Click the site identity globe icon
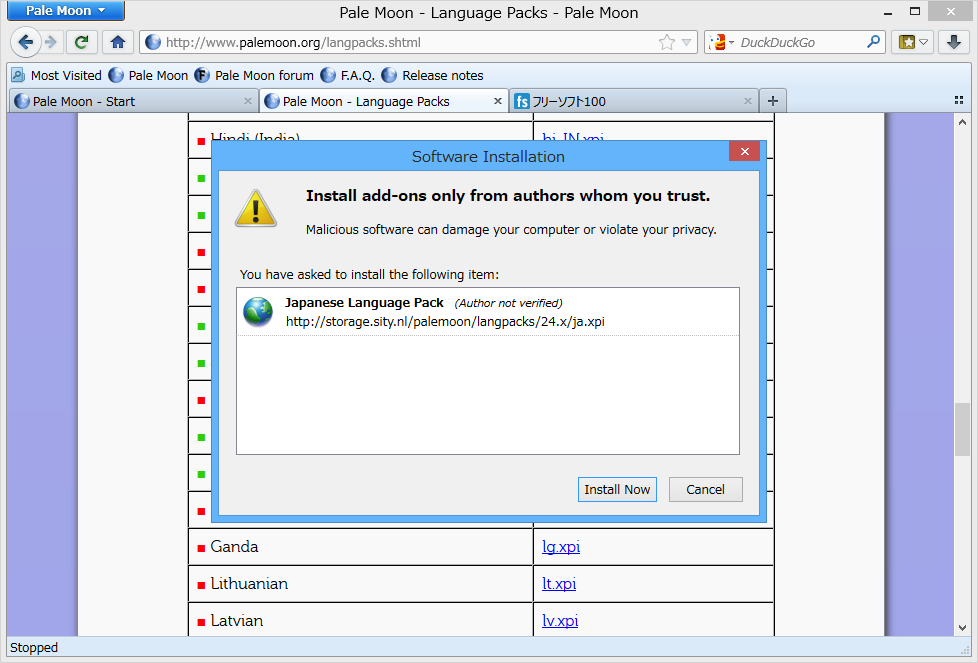The height and width of the screenshot is (663, 978). coord(152,42)
